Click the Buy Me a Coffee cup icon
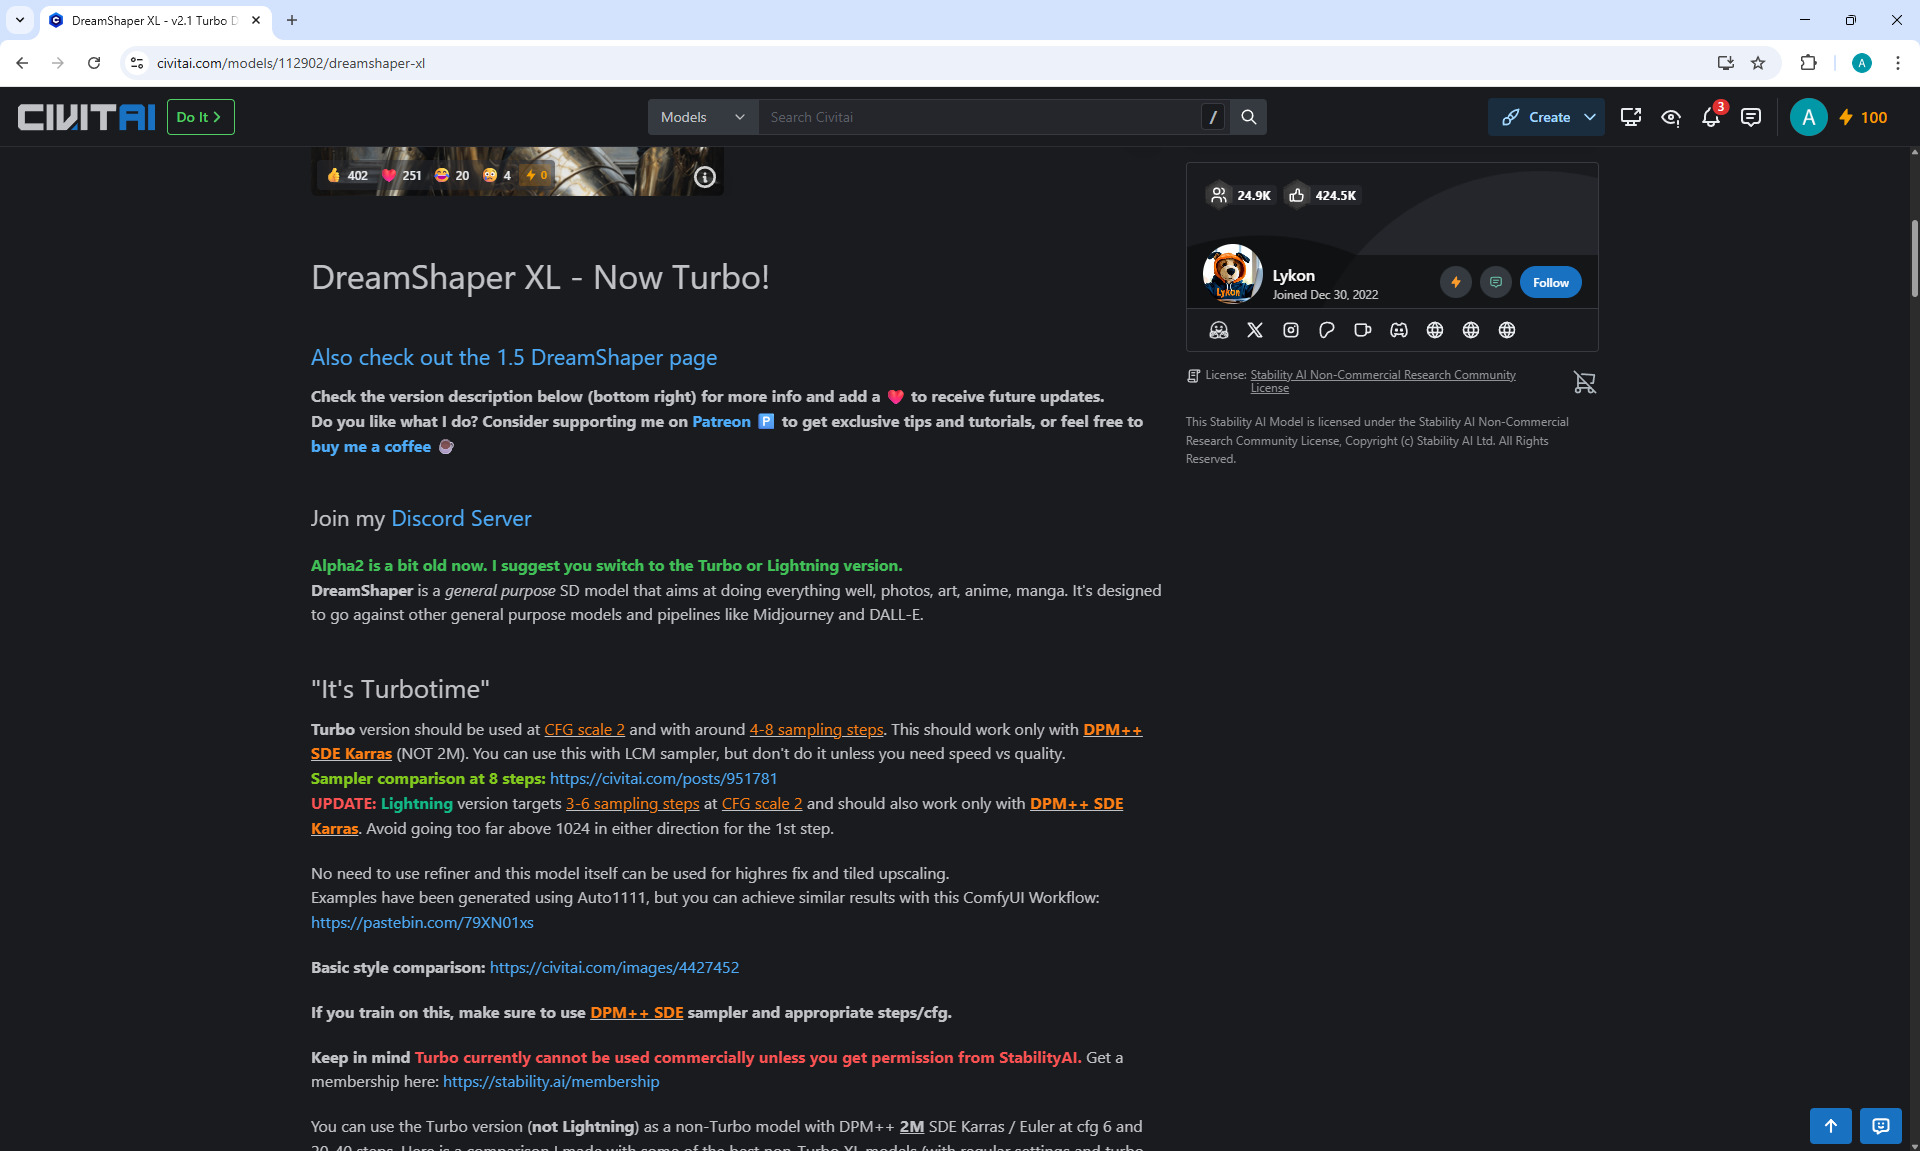The image size is (1920, 1151). click(1363, 330)
